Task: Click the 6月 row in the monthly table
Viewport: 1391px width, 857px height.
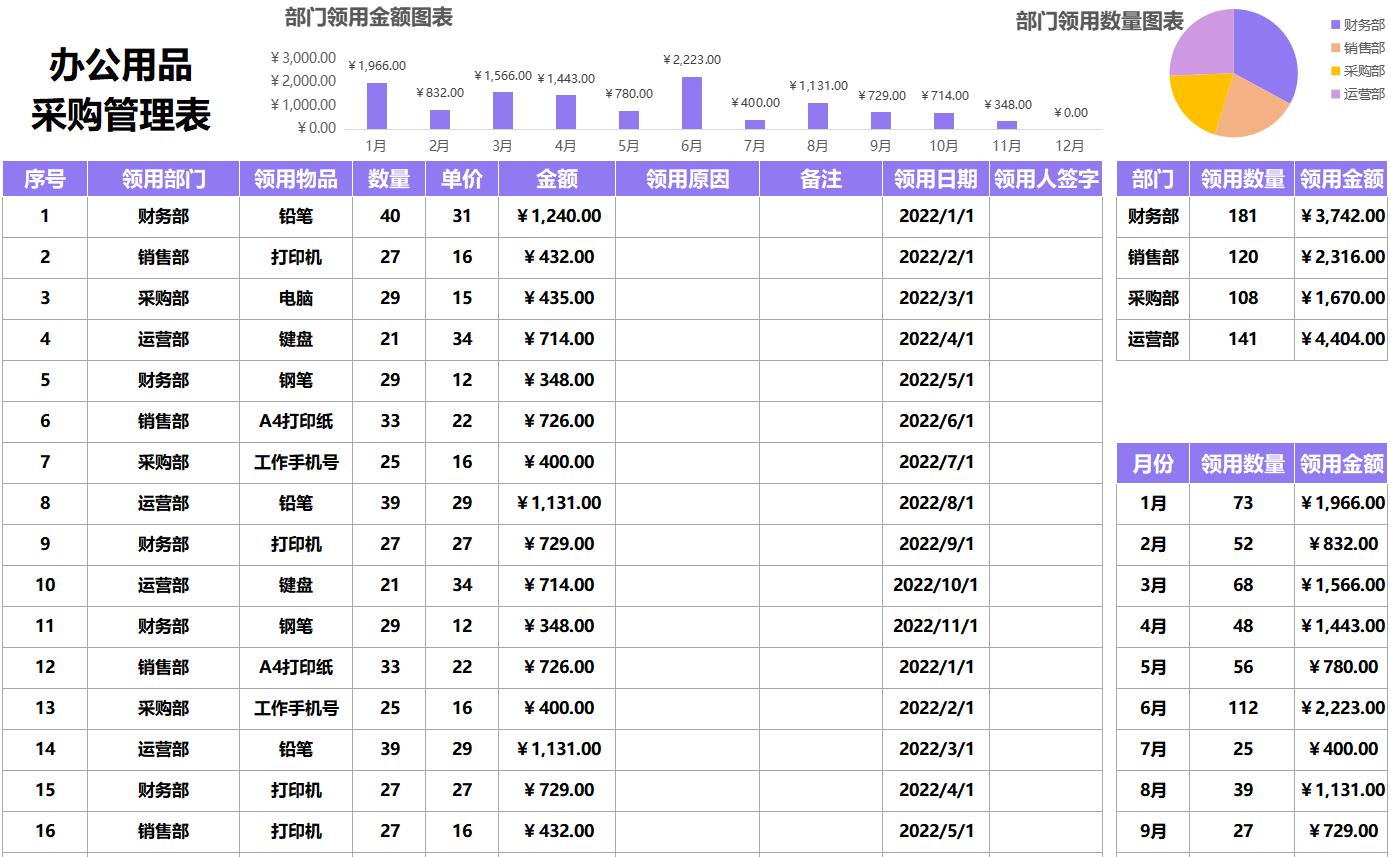Action: click(x=1252, y=708)
